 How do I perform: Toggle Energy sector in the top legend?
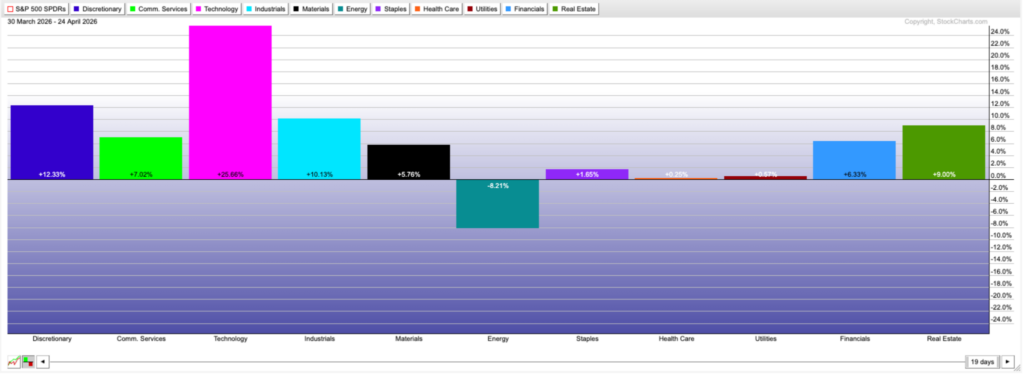(353, 9)
